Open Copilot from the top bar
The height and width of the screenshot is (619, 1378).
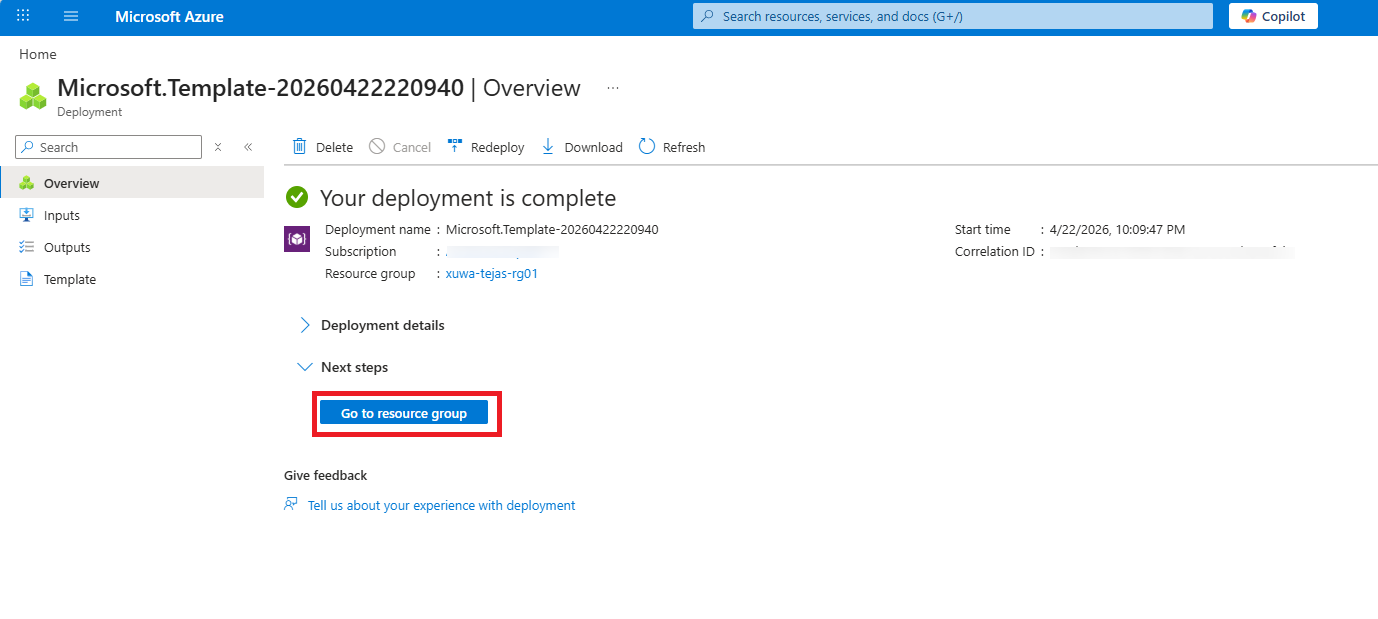pos(1273,16)
